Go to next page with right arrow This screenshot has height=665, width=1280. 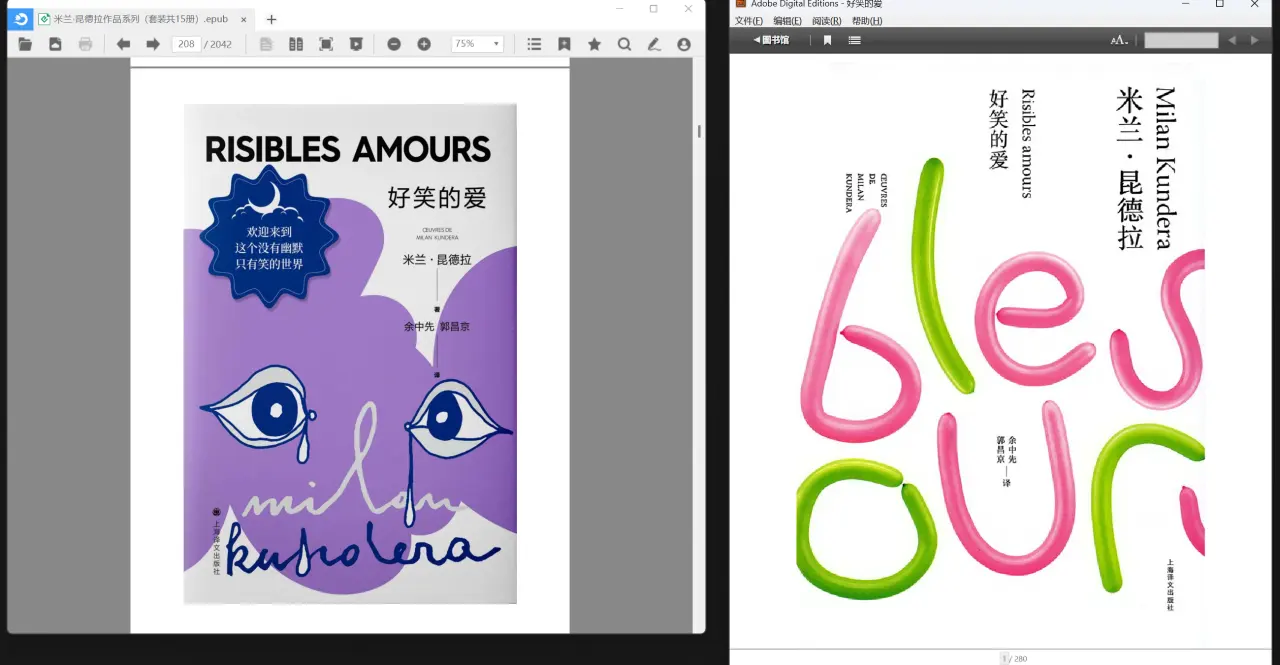(153, 44)
